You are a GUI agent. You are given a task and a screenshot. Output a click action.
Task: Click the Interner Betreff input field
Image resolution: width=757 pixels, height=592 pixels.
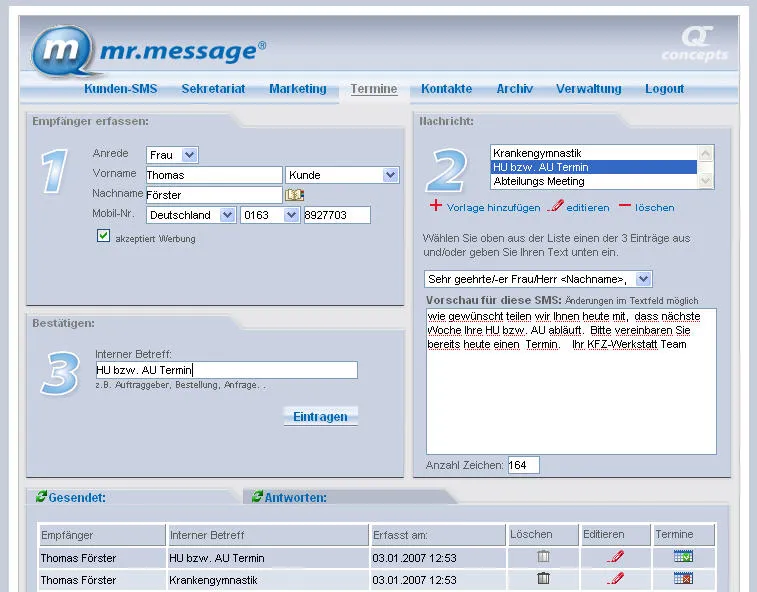click(226, 370)
